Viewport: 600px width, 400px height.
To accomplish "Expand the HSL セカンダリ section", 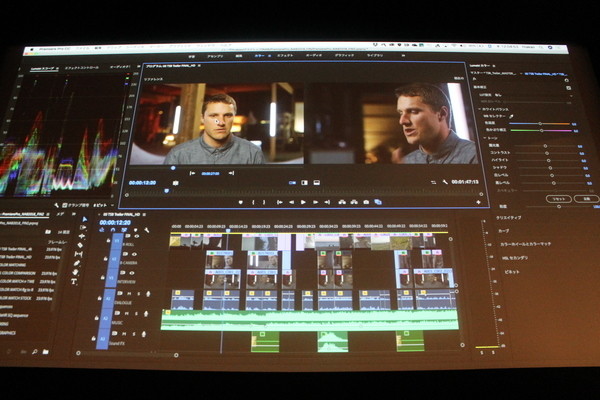I will [x=515, y=258].
